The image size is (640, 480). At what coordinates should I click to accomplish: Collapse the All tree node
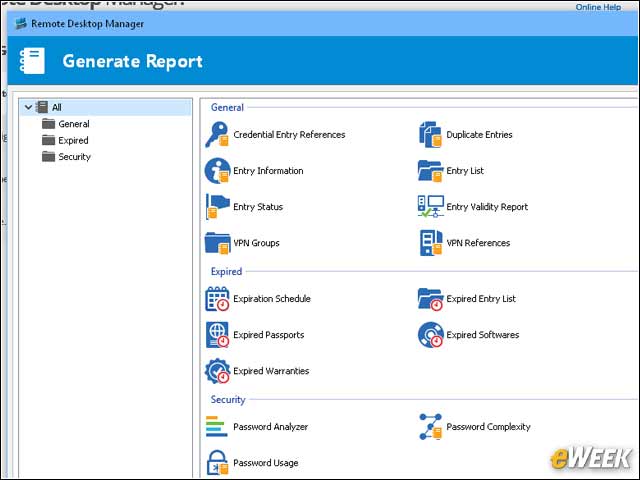tap(28, 107)
